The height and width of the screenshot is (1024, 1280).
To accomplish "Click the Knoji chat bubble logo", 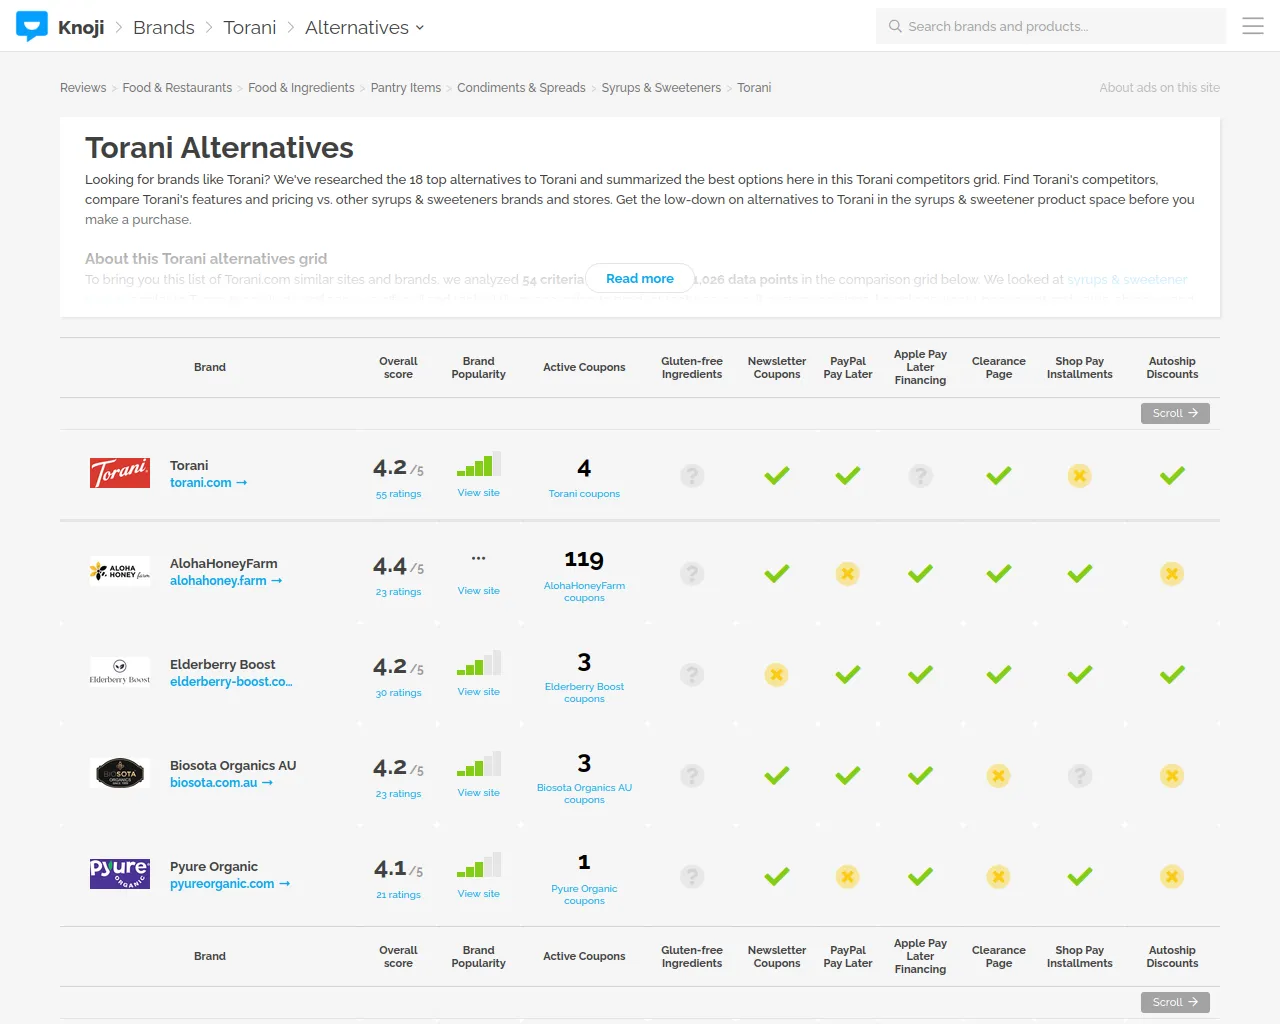I will [x=32, y=26].
